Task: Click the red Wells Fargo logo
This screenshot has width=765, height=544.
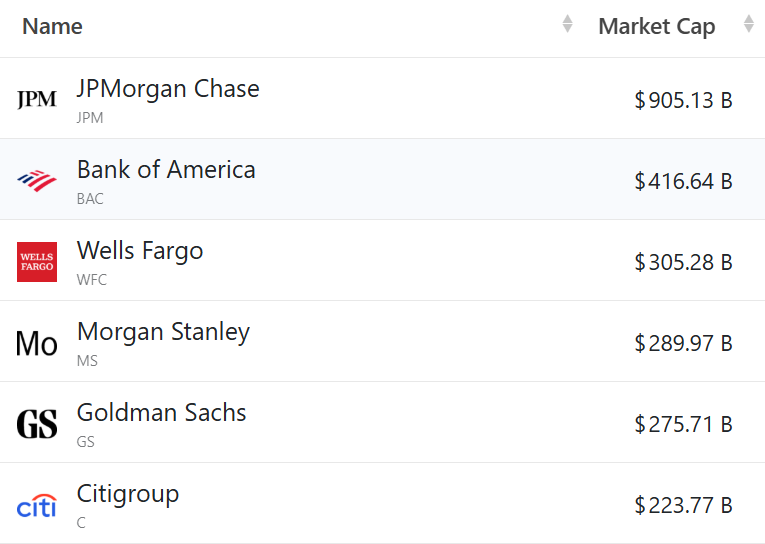Action: 37,261
